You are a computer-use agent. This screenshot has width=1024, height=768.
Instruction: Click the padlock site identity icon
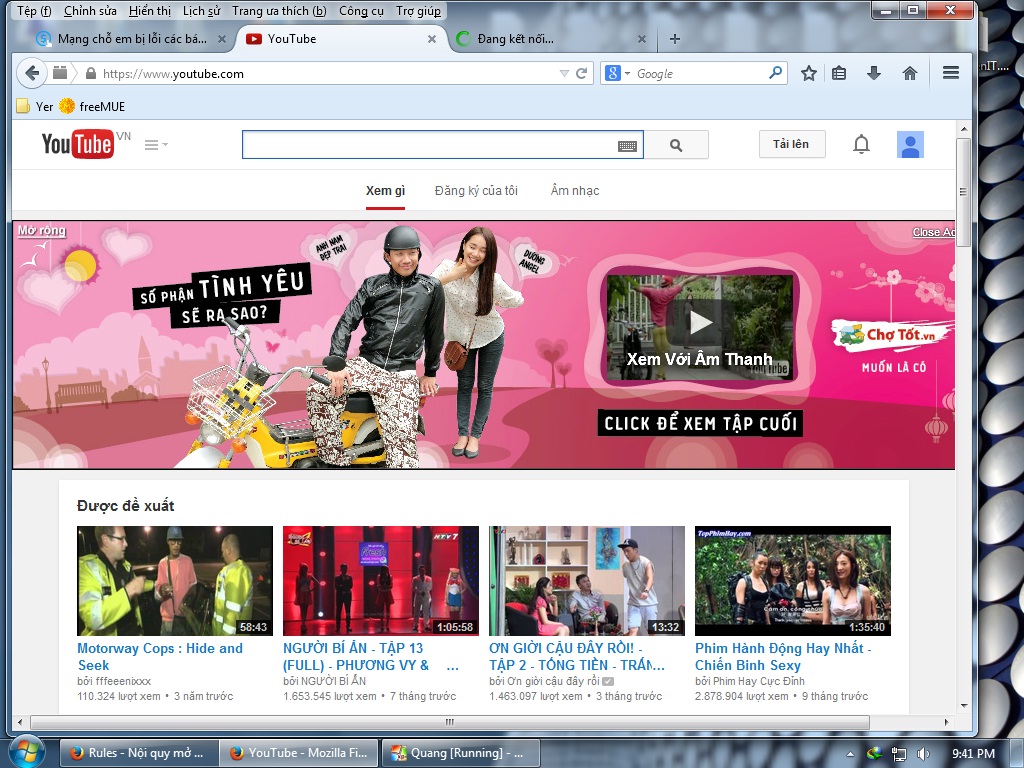tap(91, 73)
